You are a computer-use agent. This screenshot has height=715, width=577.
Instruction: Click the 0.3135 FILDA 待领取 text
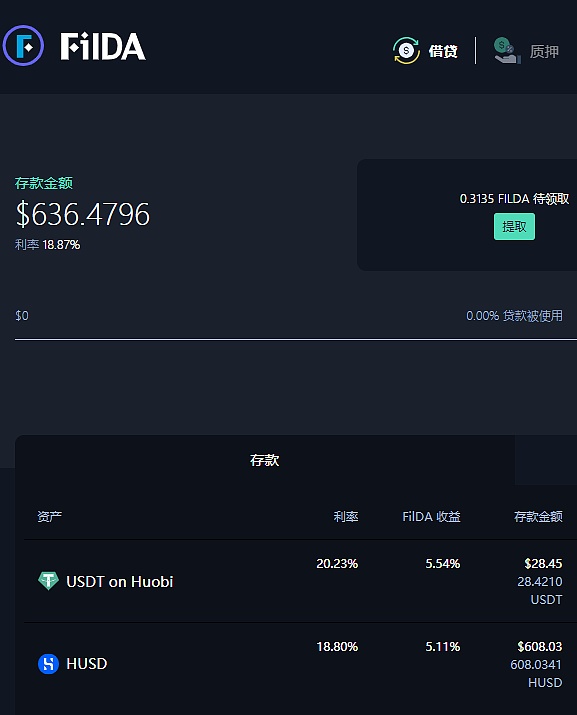pyautogui.click(x=514, y=198)
